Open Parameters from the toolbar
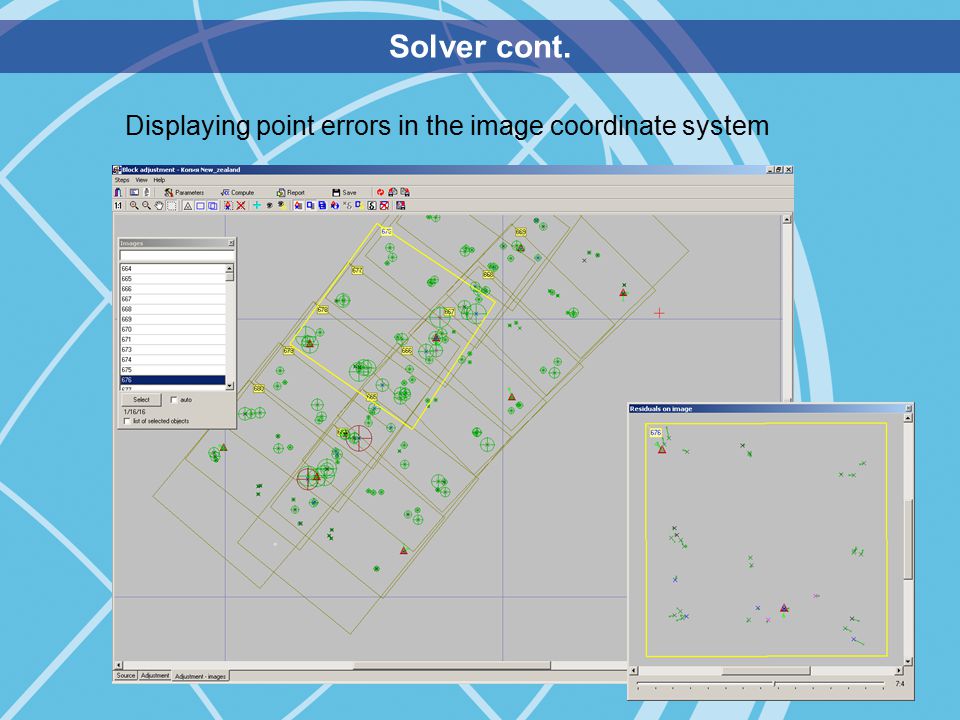This screenshot has width=960, height=720. pos(184,192)
